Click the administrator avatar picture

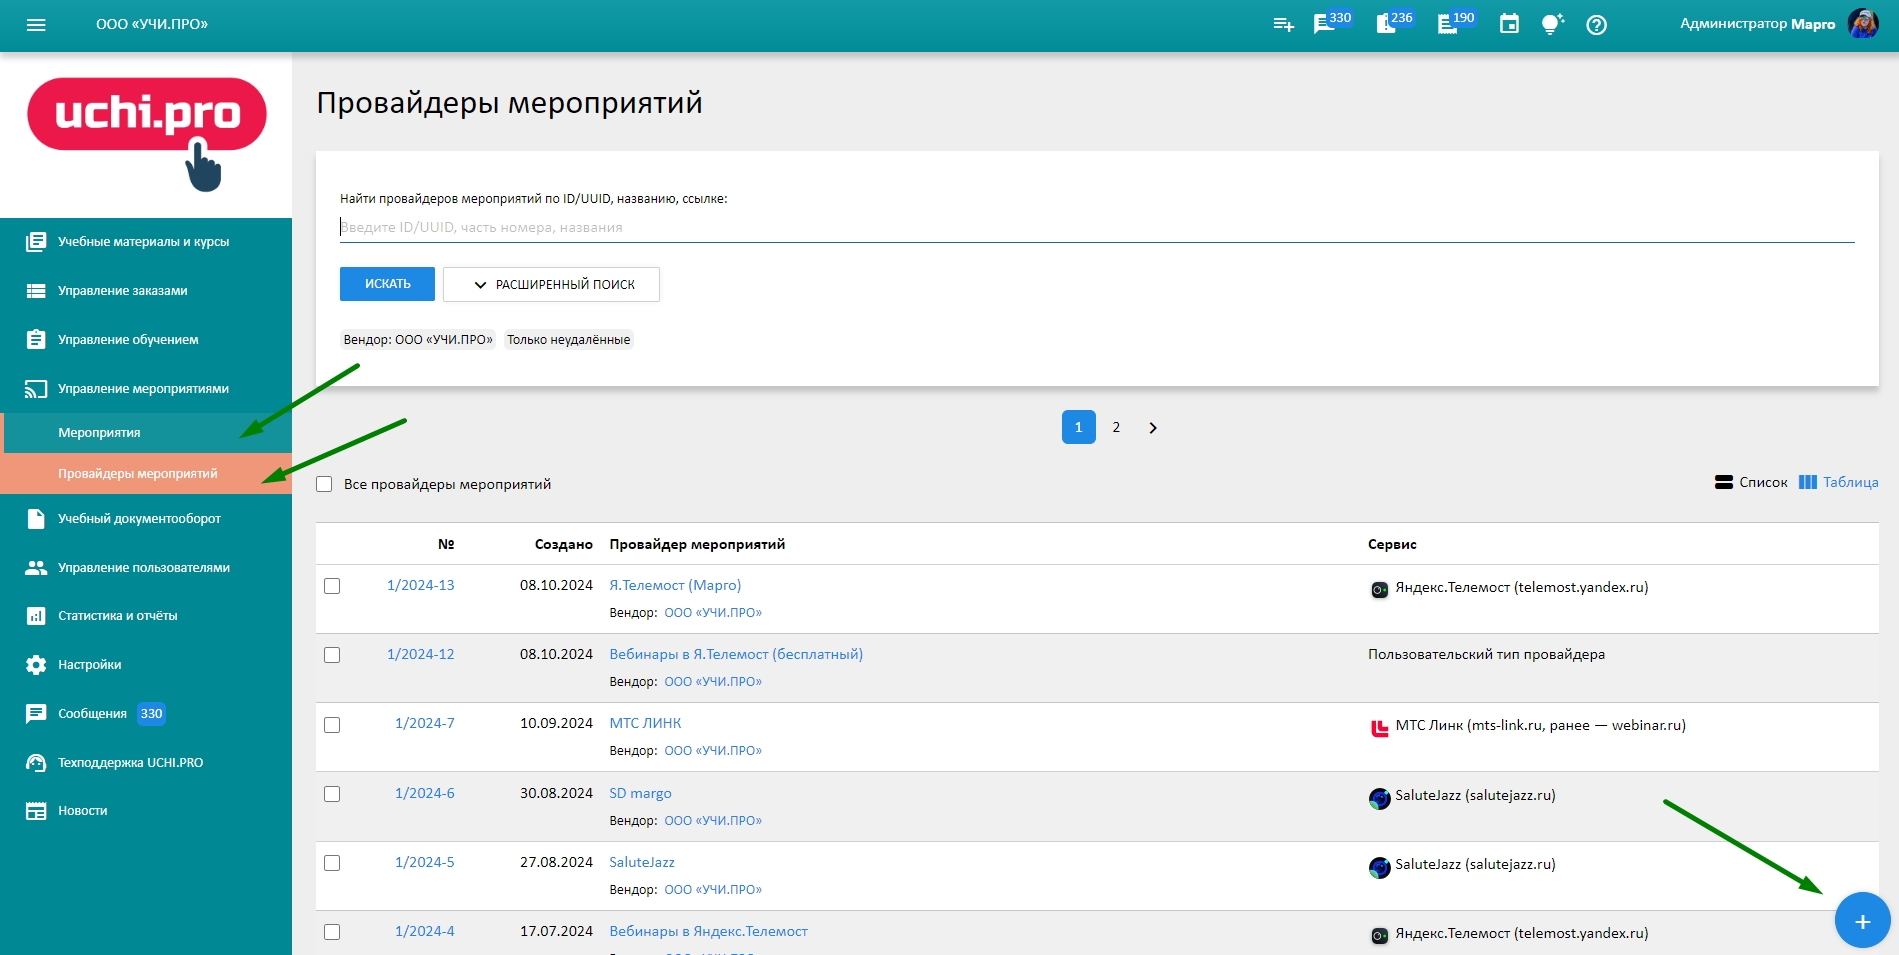click(1863, 24)
